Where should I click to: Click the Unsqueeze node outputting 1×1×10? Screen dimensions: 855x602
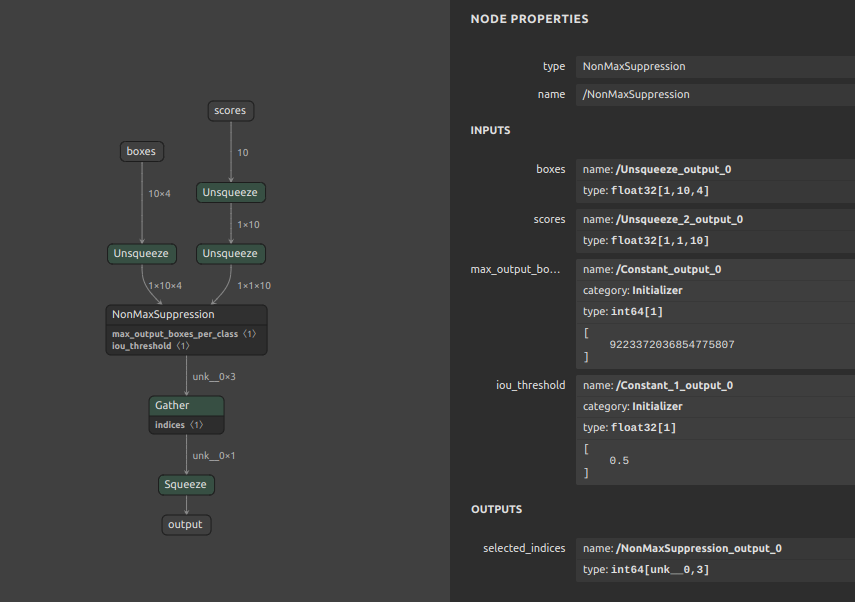[x=231, y=254]
